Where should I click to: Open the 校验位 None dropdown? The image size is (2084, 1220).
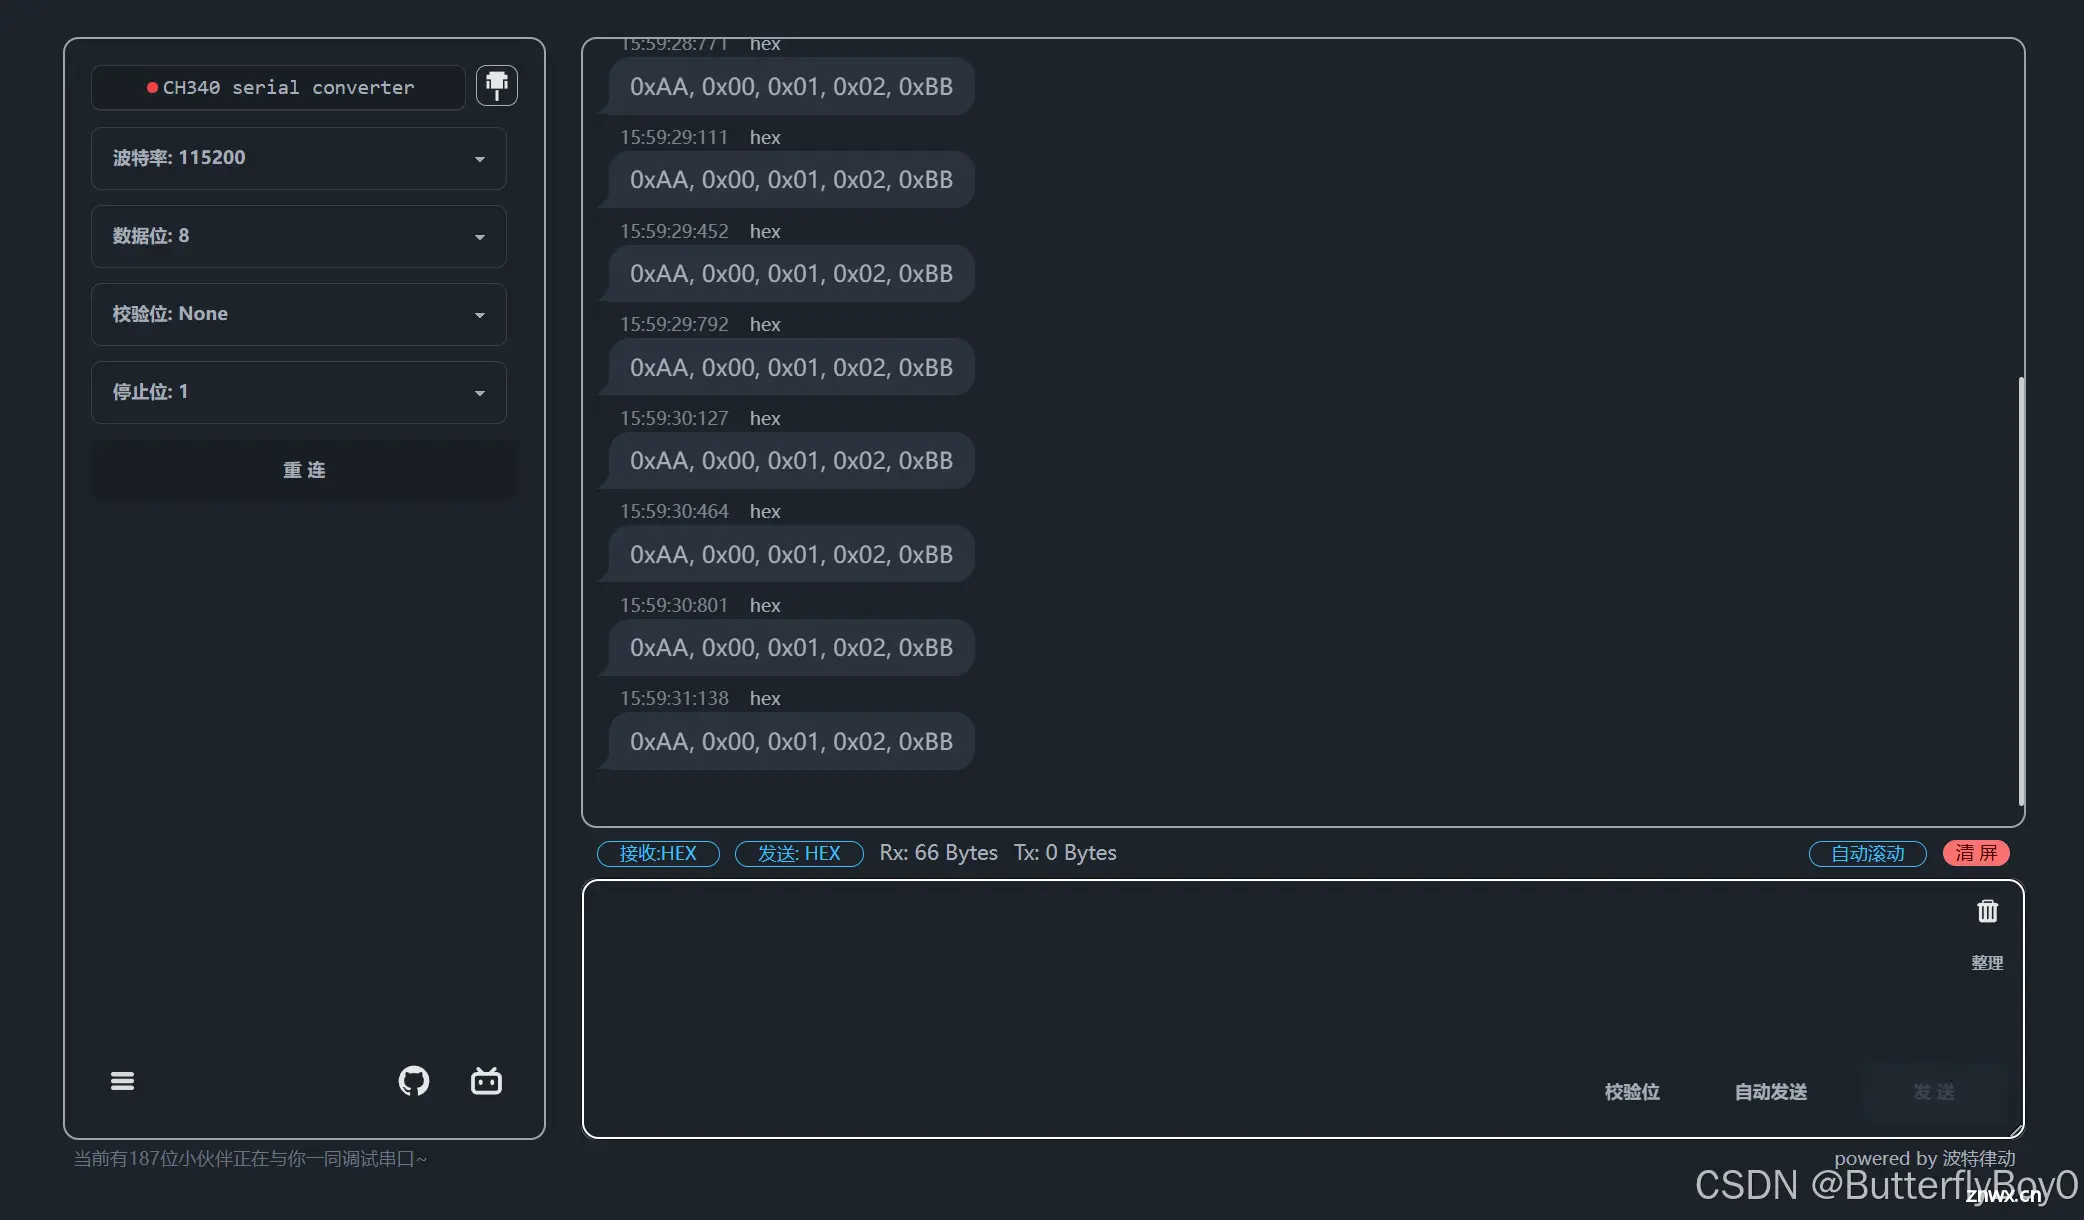(x=298, y=314)
